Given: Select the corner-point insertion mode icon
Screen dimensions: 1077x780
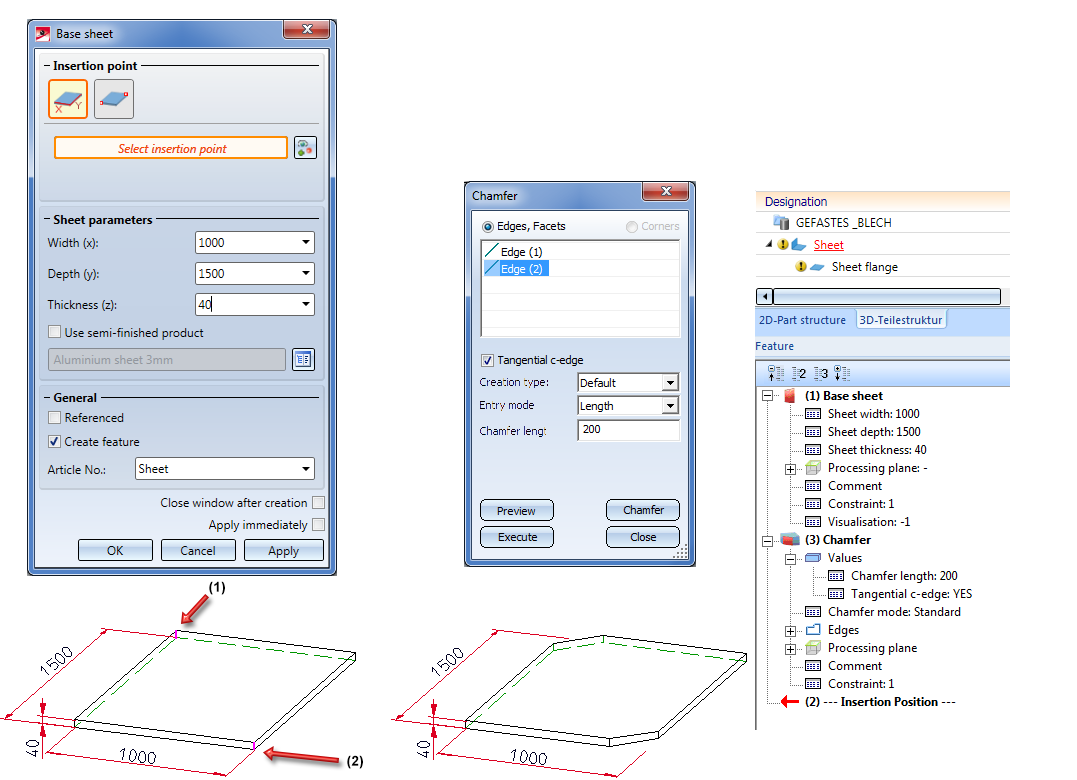Looking at the screenshot, I should pyautogui.click(x=114, y=99).
